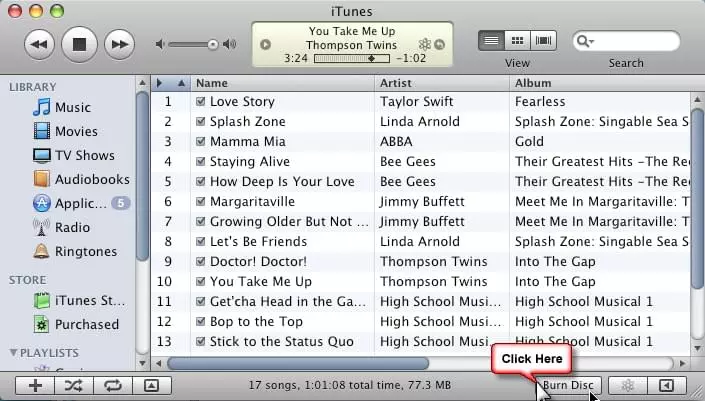Click the Burn Disc button
This screenshot has height=401, width=705.
pos(568,385)
